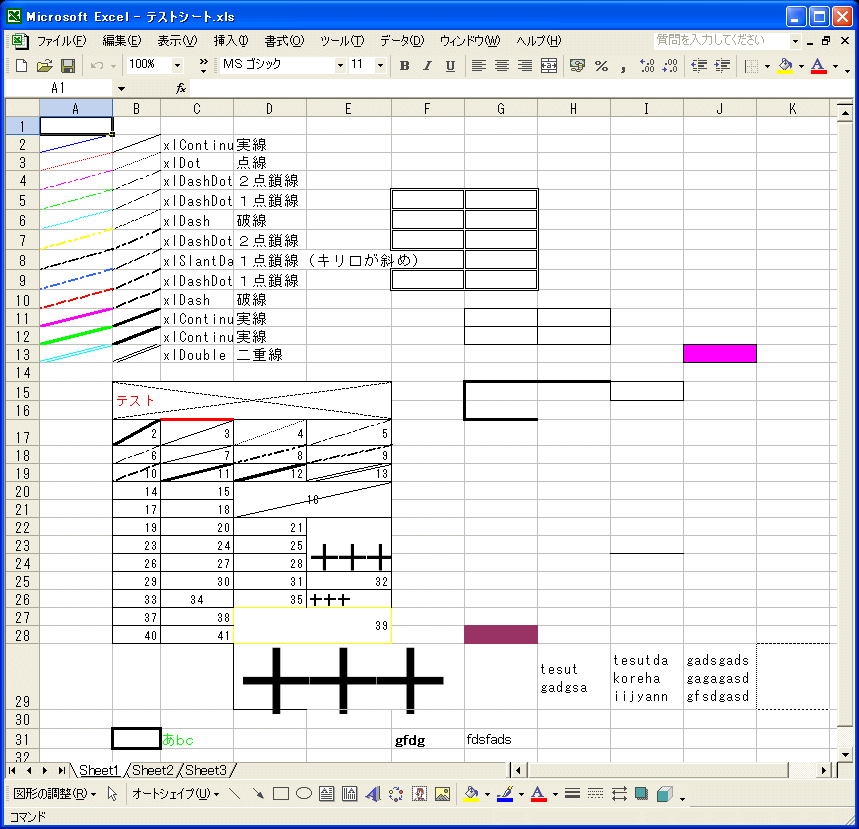Expand the font size dropdown
This screenshot has height=829, width=859.
click(380, 65)
